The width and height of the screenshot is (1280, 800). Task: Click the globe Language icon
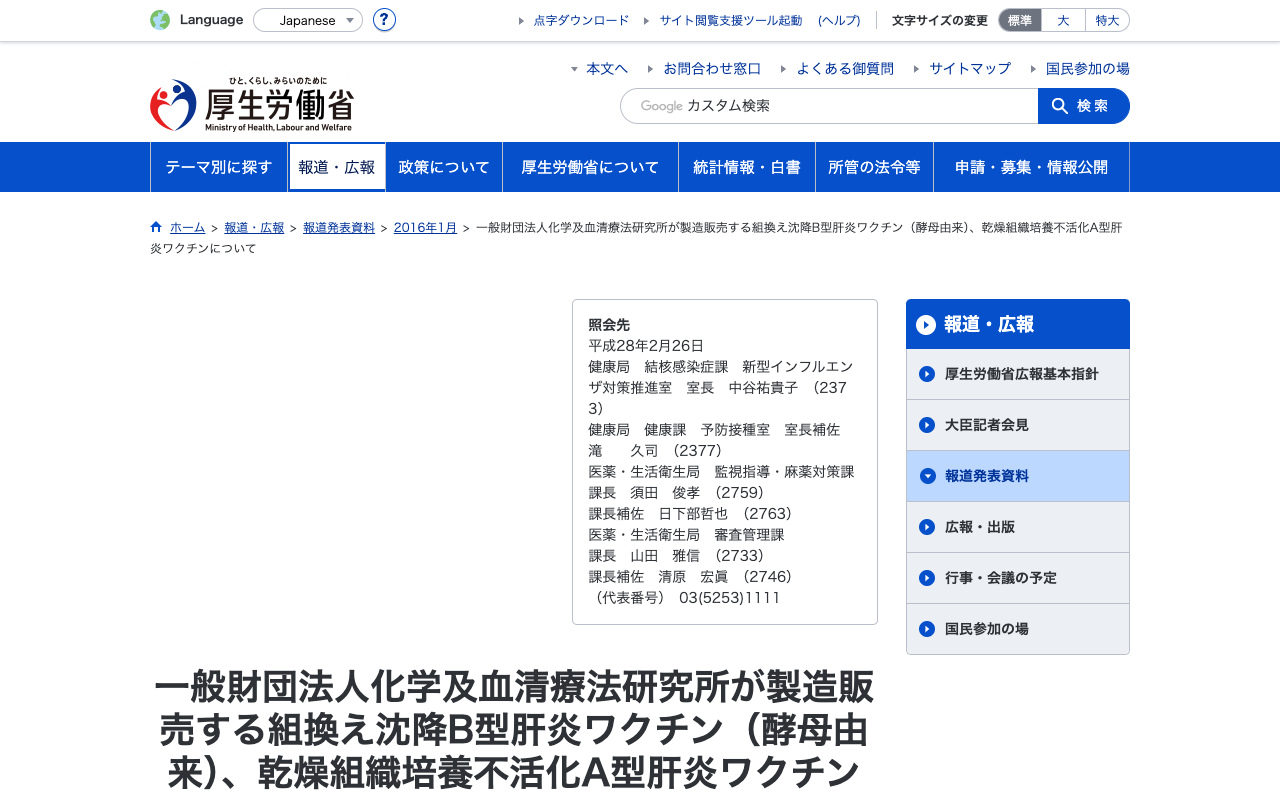coord(160,20)
